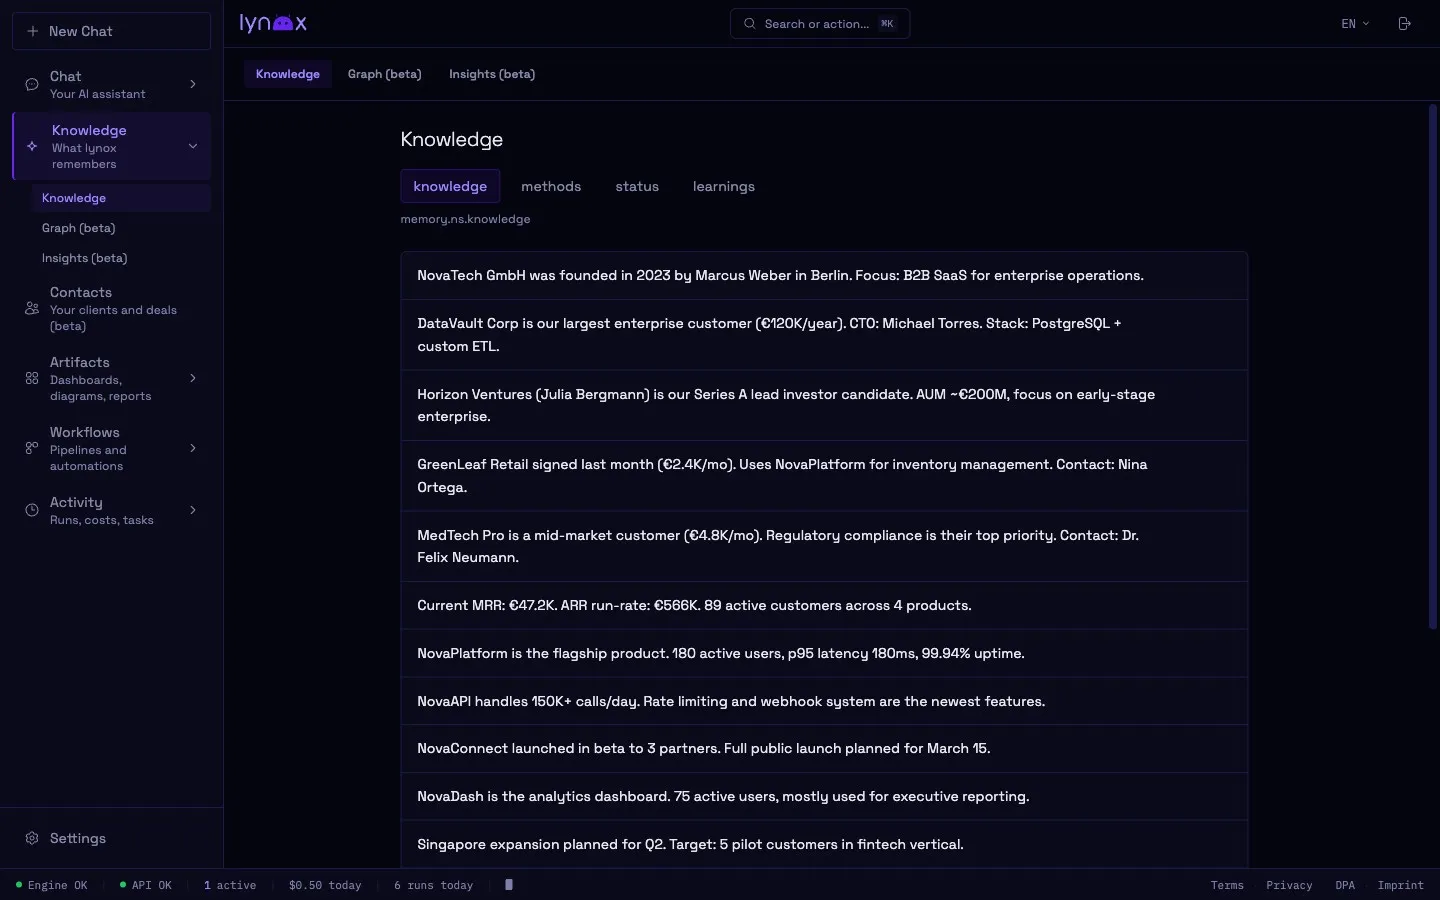Click the Search or action field

820,24
